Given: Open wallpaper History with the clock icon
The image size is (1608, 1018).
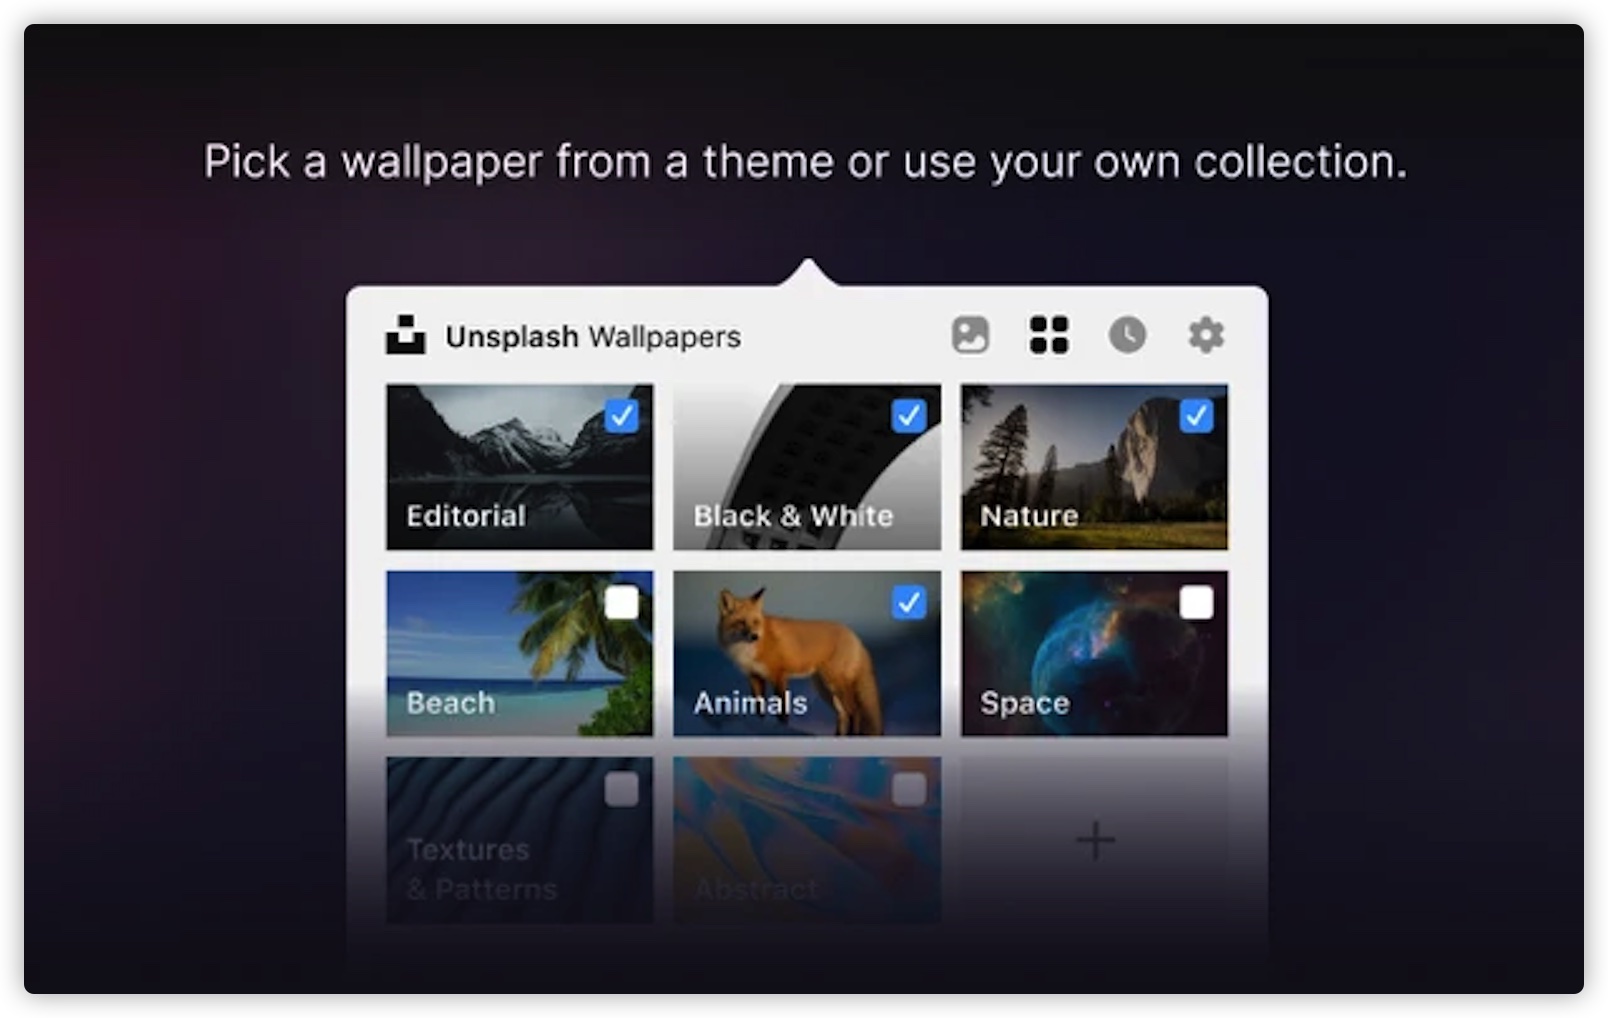Looking at the screenshot, I should 1128,336.
